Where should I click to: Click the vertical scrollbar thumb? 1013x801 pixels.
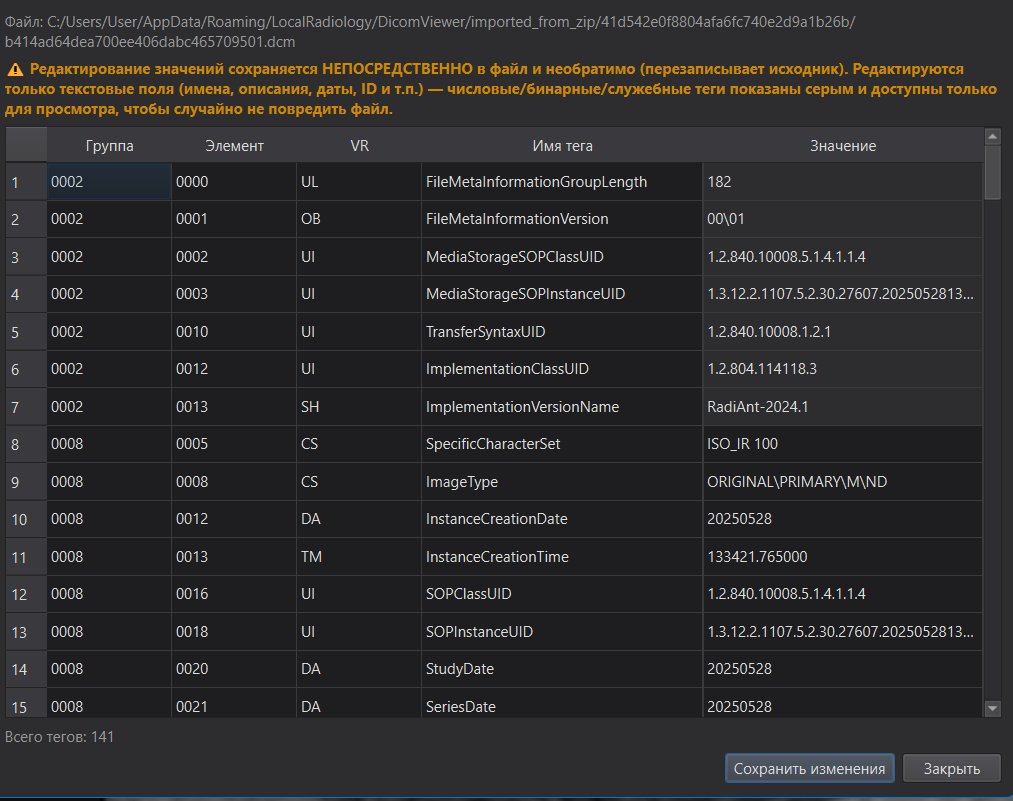(992, 172)
